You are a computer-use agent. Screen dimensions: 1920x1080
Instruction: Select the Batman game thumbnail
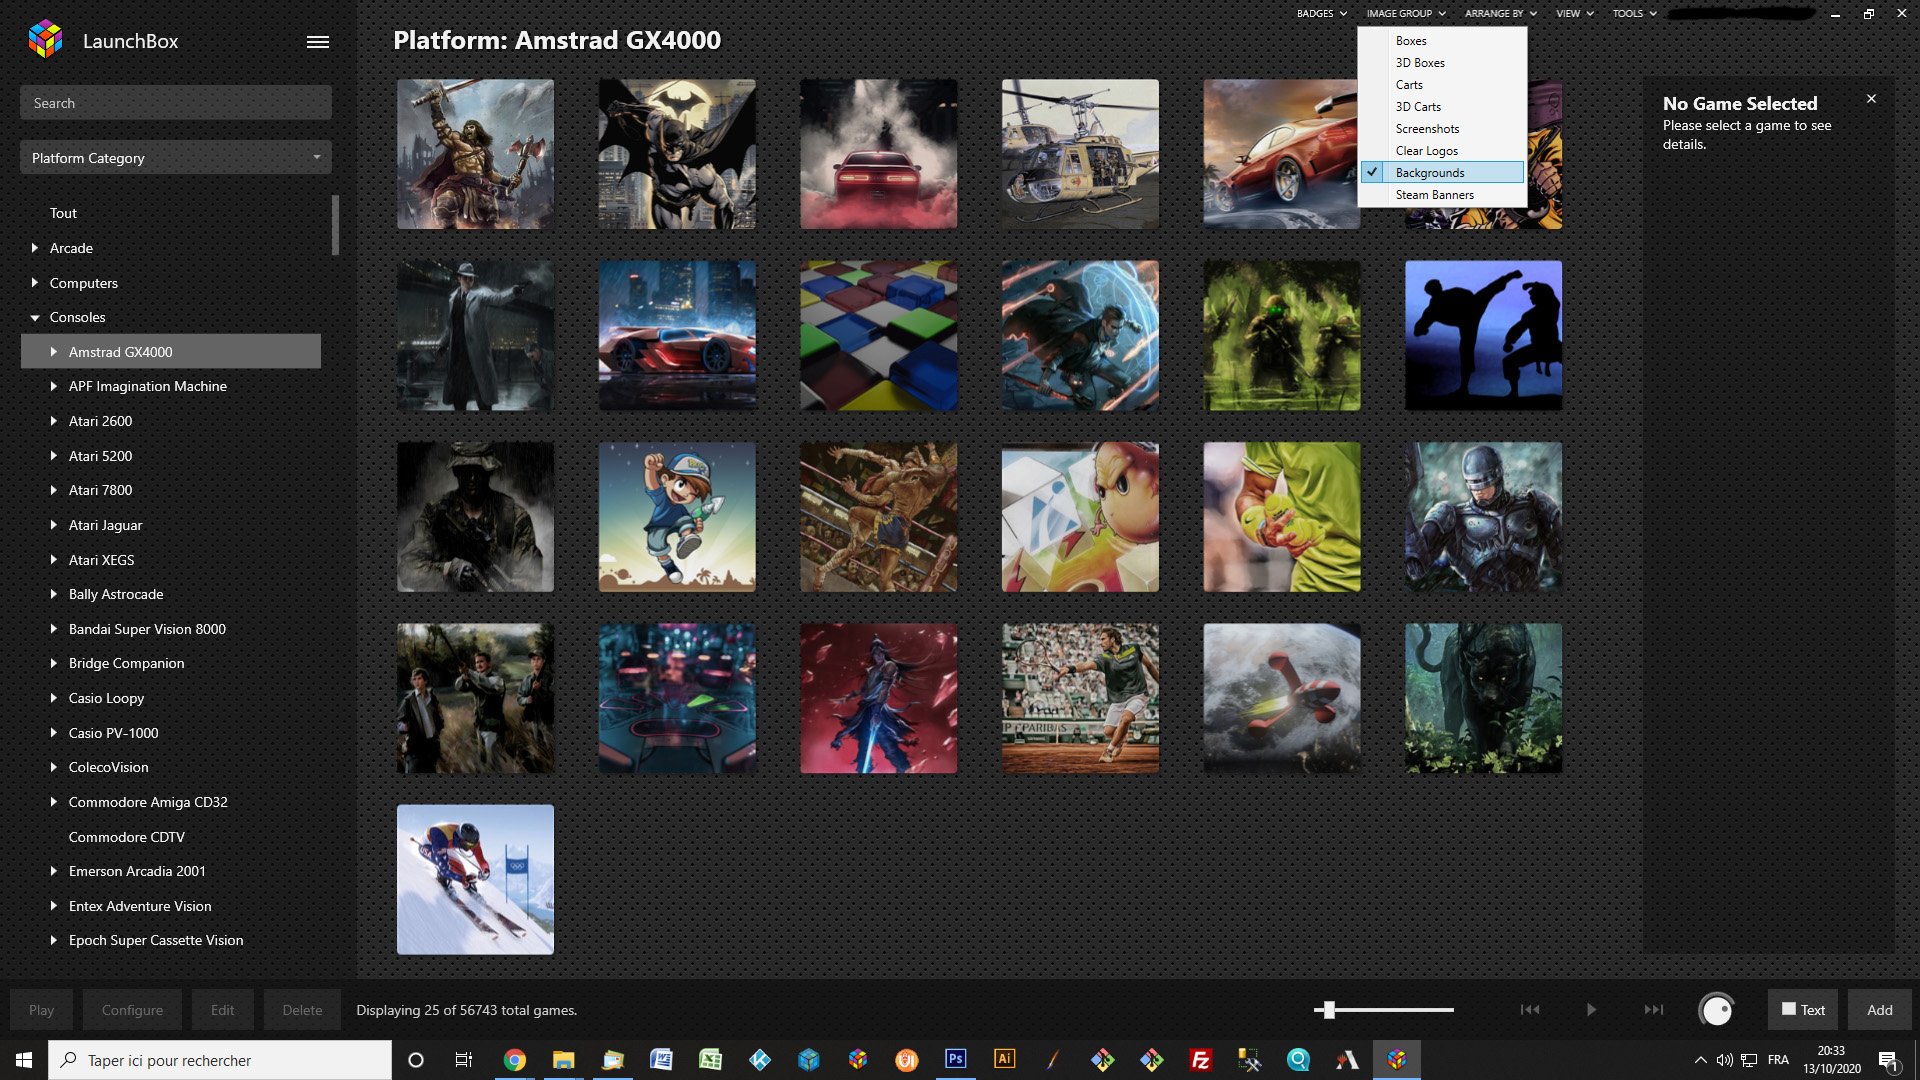coord(677,154)
